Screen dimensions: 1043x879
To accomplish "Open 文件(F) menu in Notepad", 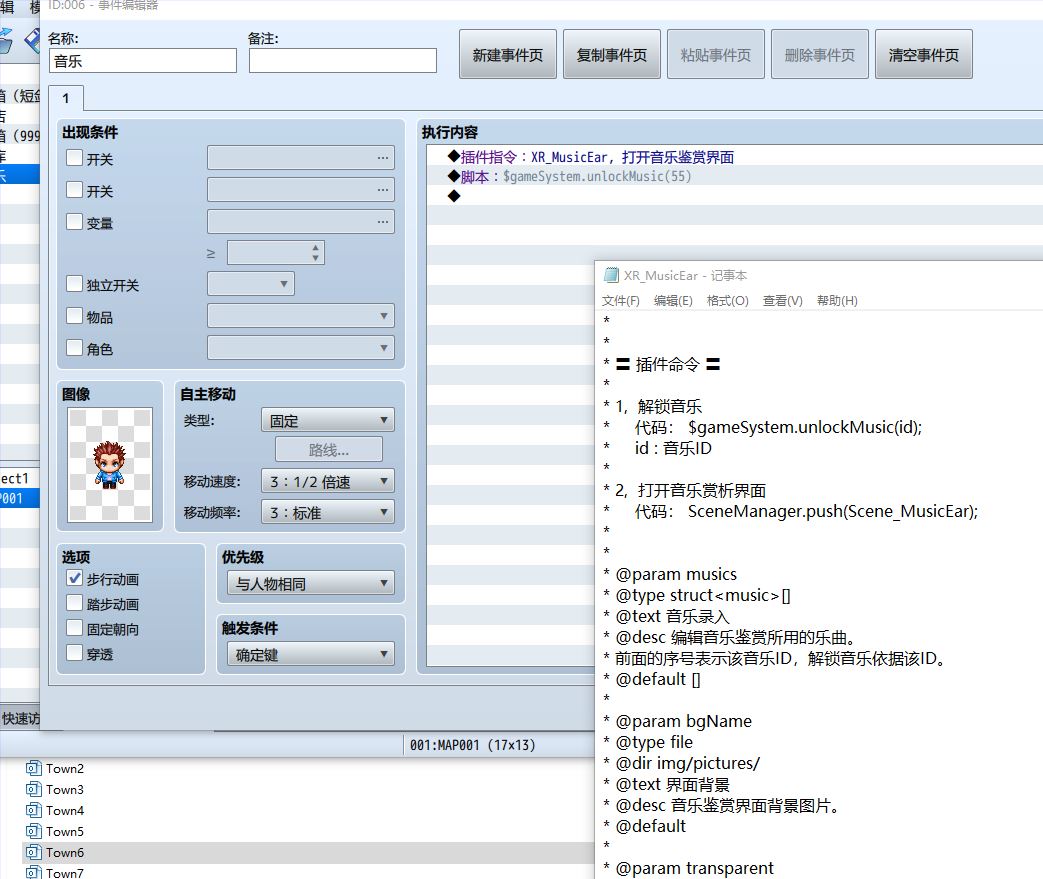I will click(x=621, y=301).
